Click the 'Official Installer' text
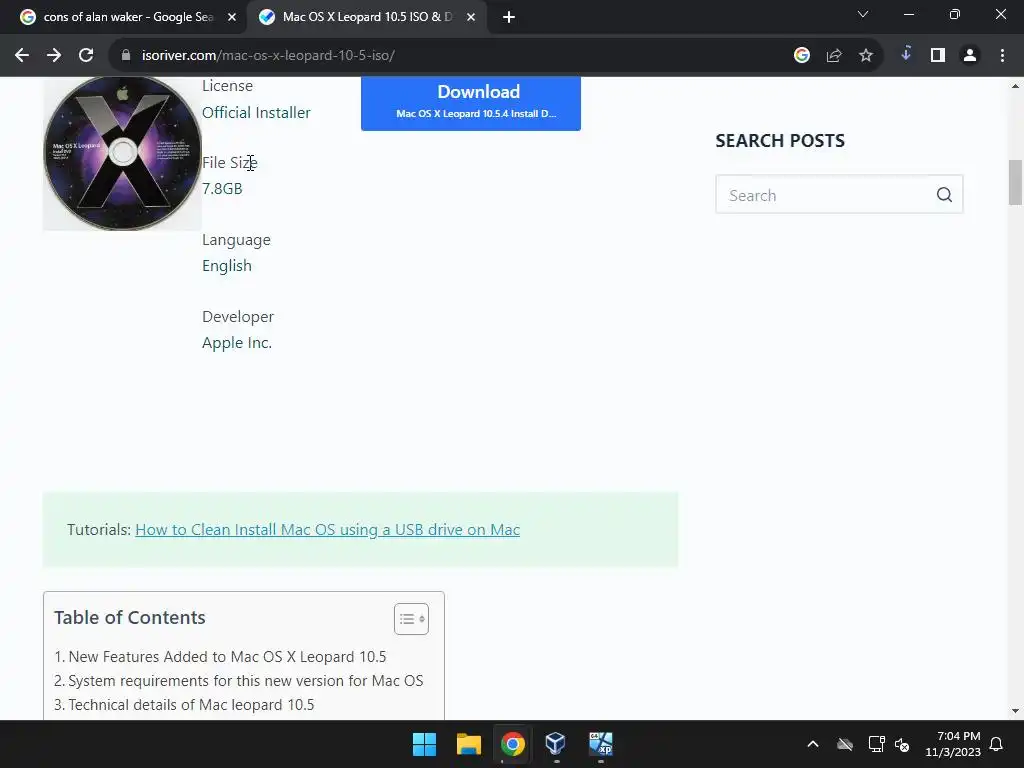The image size is (1024, 768). click(256, 113)
